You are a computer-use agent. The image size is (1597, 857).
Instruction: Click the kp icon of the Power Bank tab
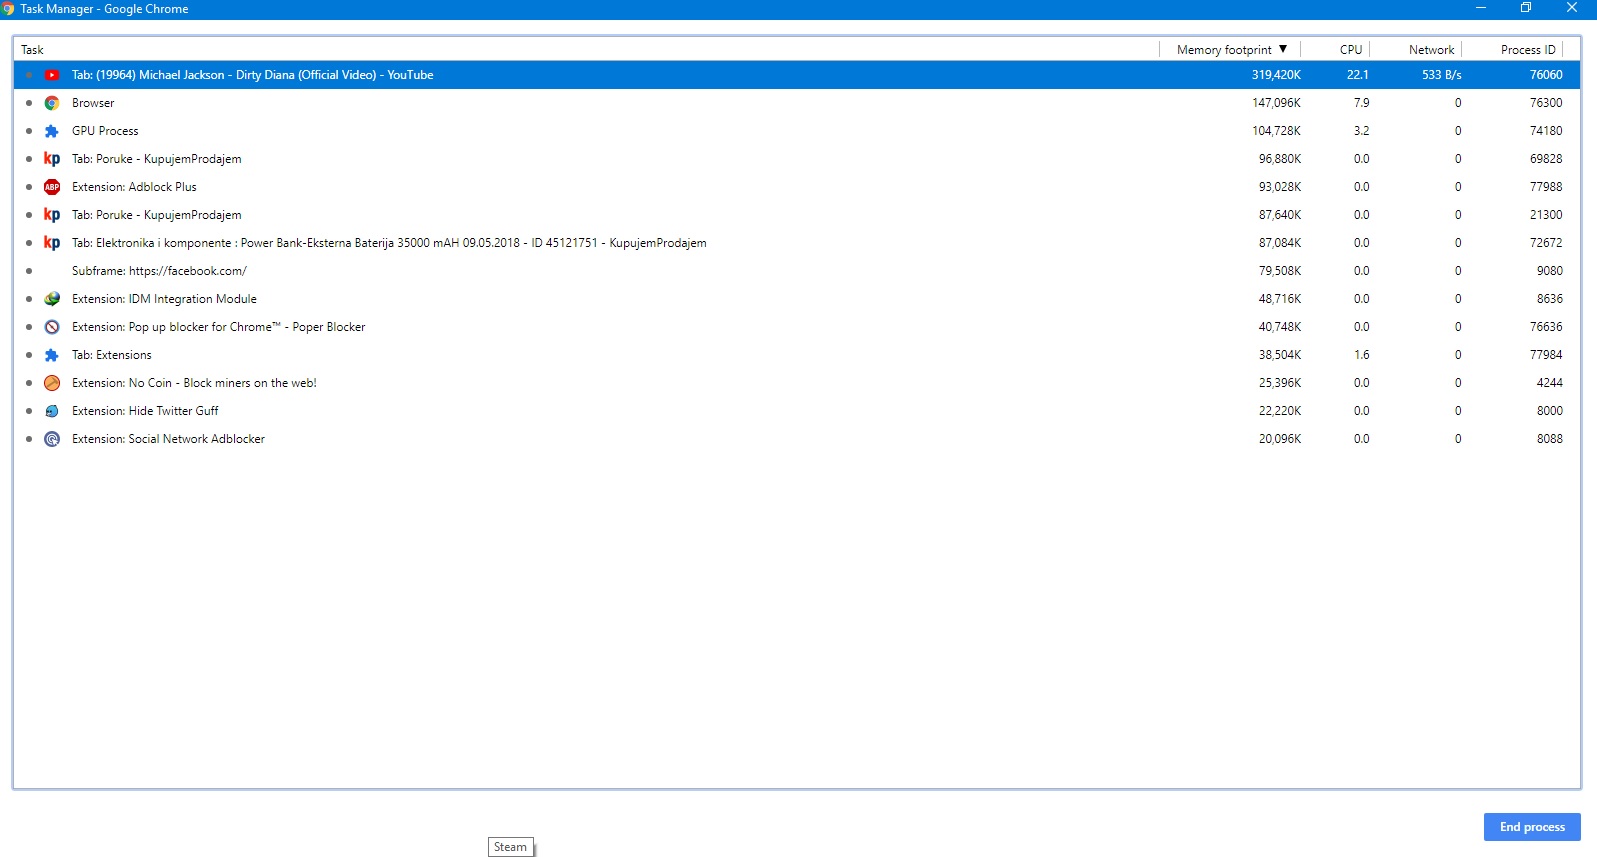pyautogui.click(x=52, y=243)
